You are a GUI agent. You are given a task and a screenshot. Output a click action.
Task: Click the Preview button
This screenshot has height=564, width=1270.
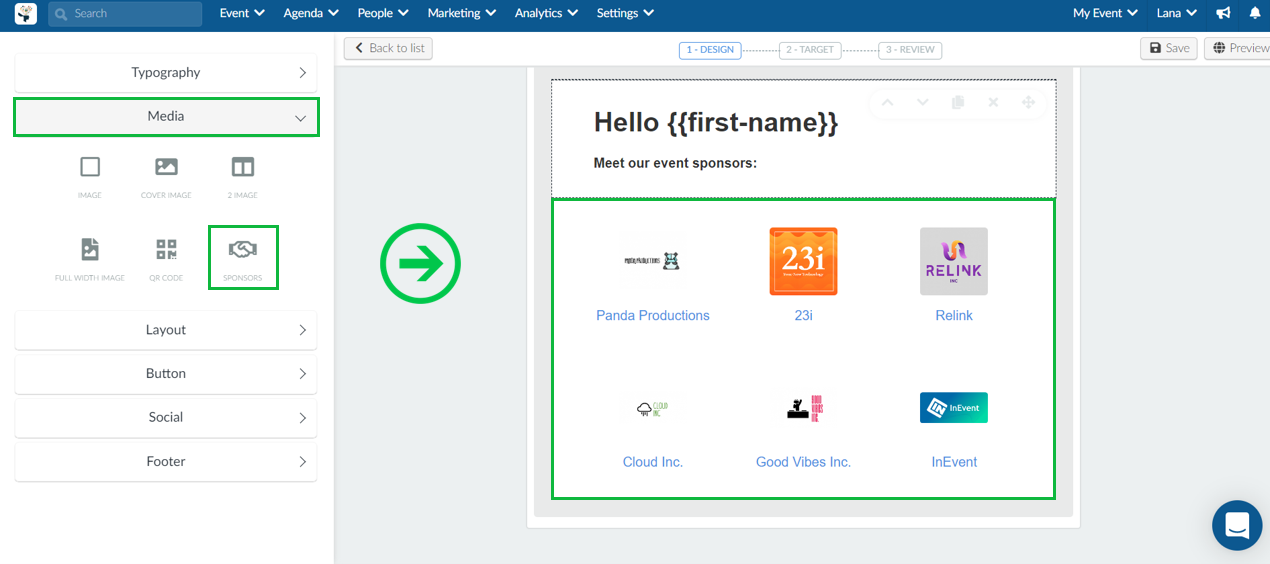1238,48
